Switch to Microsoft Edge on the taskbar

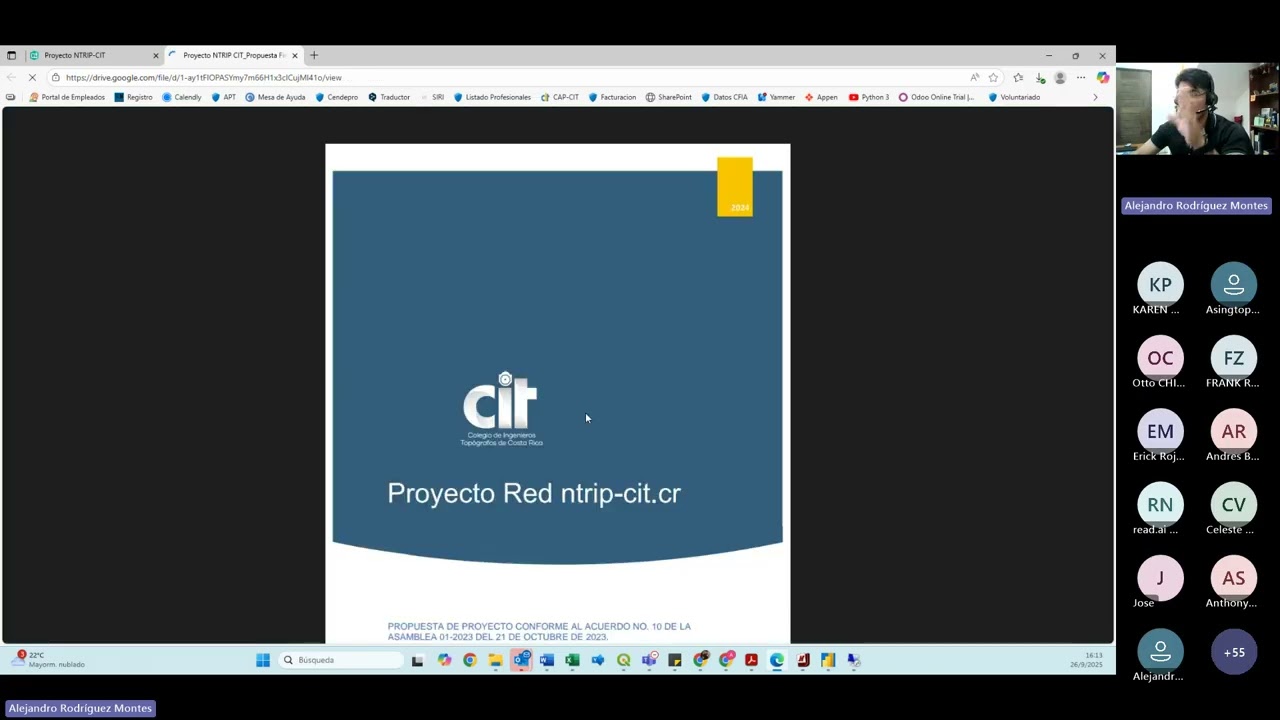pos(777,660)
